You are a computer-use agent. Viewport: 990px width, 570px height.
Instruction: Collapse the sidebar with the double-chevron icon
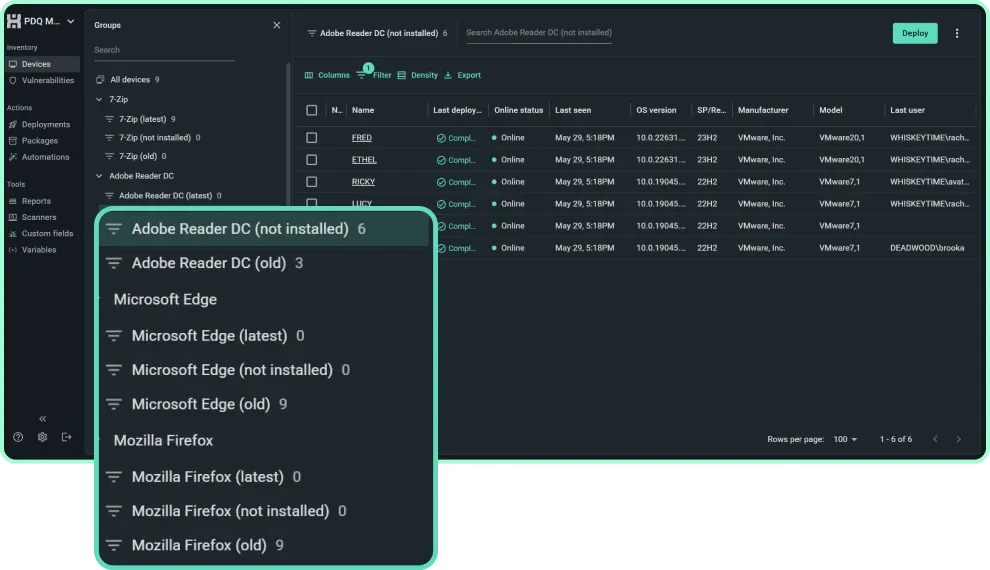(42, 419)
